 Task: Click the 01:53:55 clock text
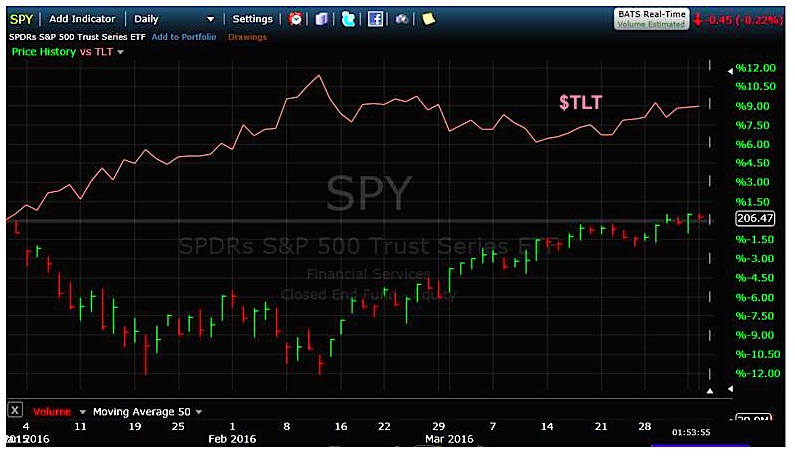pos(691,433)
